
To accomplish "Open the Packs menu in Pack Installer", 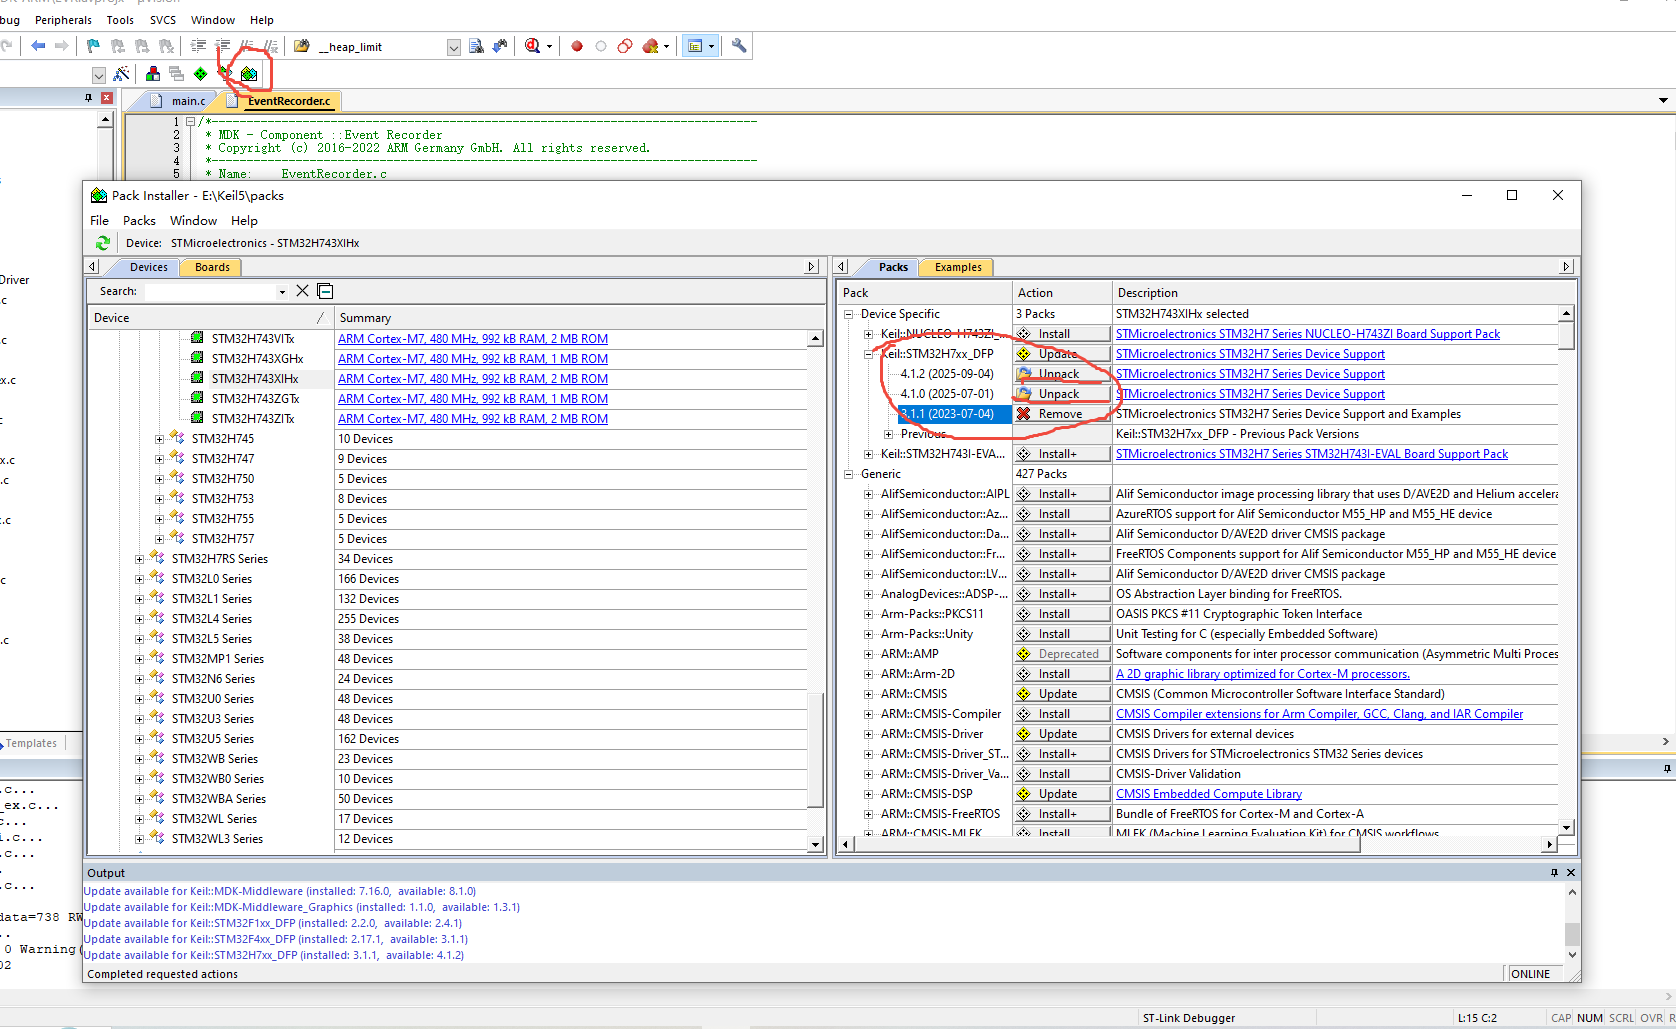I will (139, 221).
